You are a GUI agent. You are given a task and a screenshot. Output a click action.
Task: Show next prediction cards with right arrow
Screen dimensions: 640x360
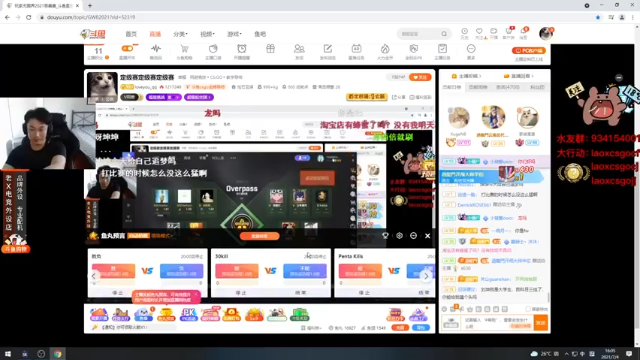pos(426,276)
